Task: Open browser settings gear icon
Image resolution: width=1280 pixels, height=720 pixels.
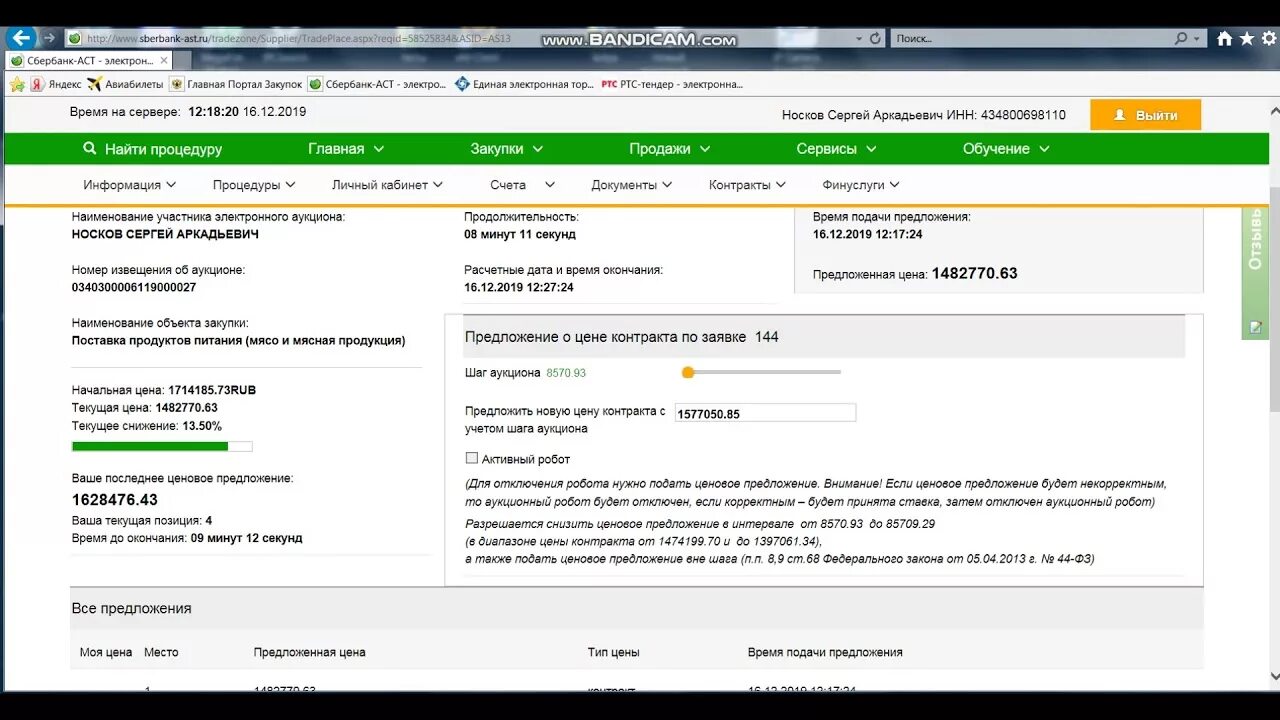Action: [x=1267, y=39]
